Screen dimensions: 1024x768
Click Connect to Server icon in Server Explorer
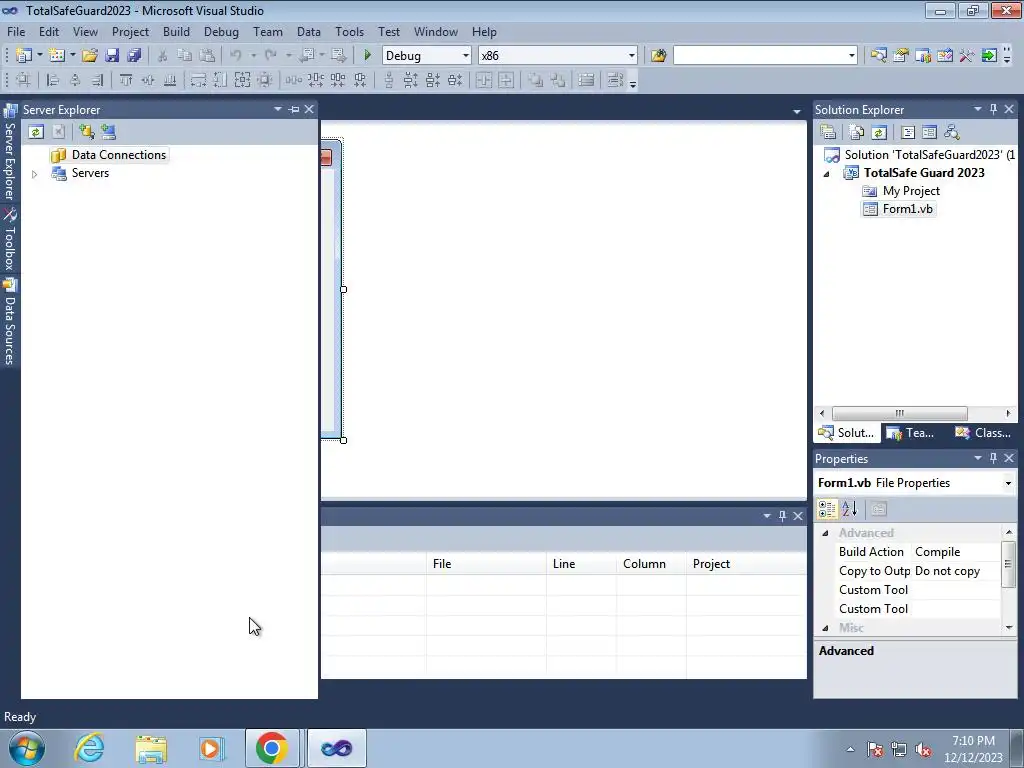click(x=108, y=132)
